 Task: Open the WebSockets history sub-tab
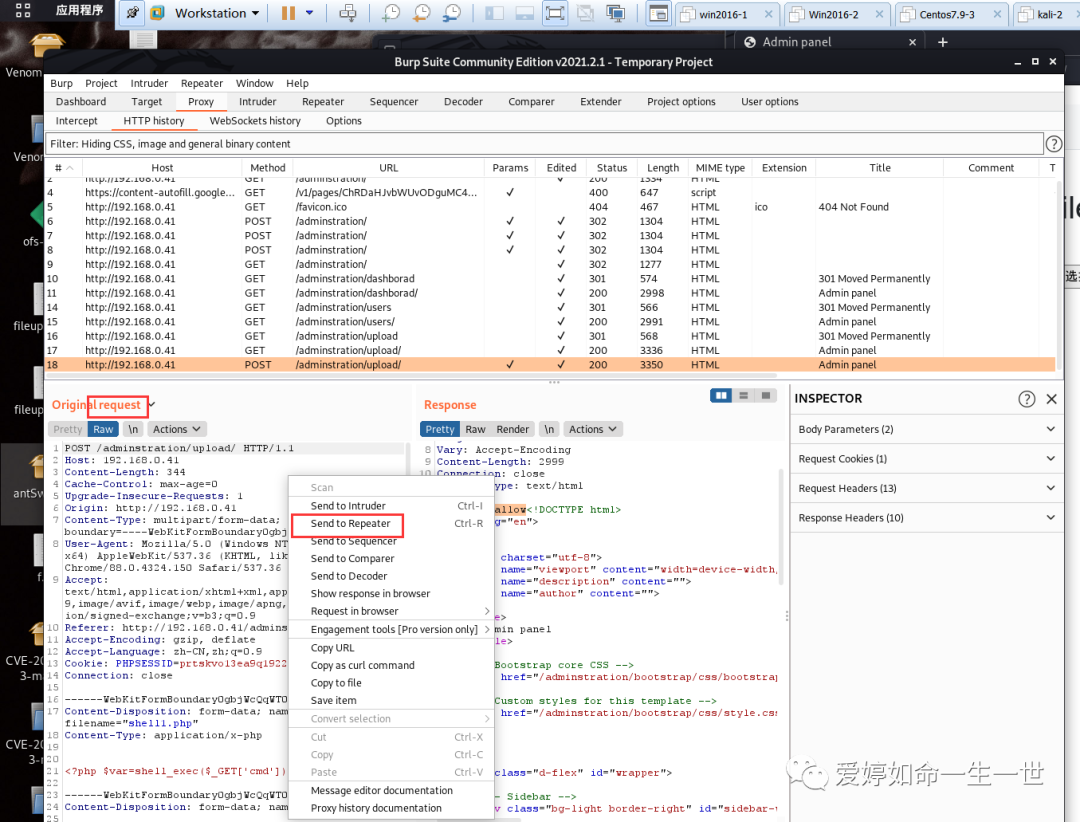point(255,121)
